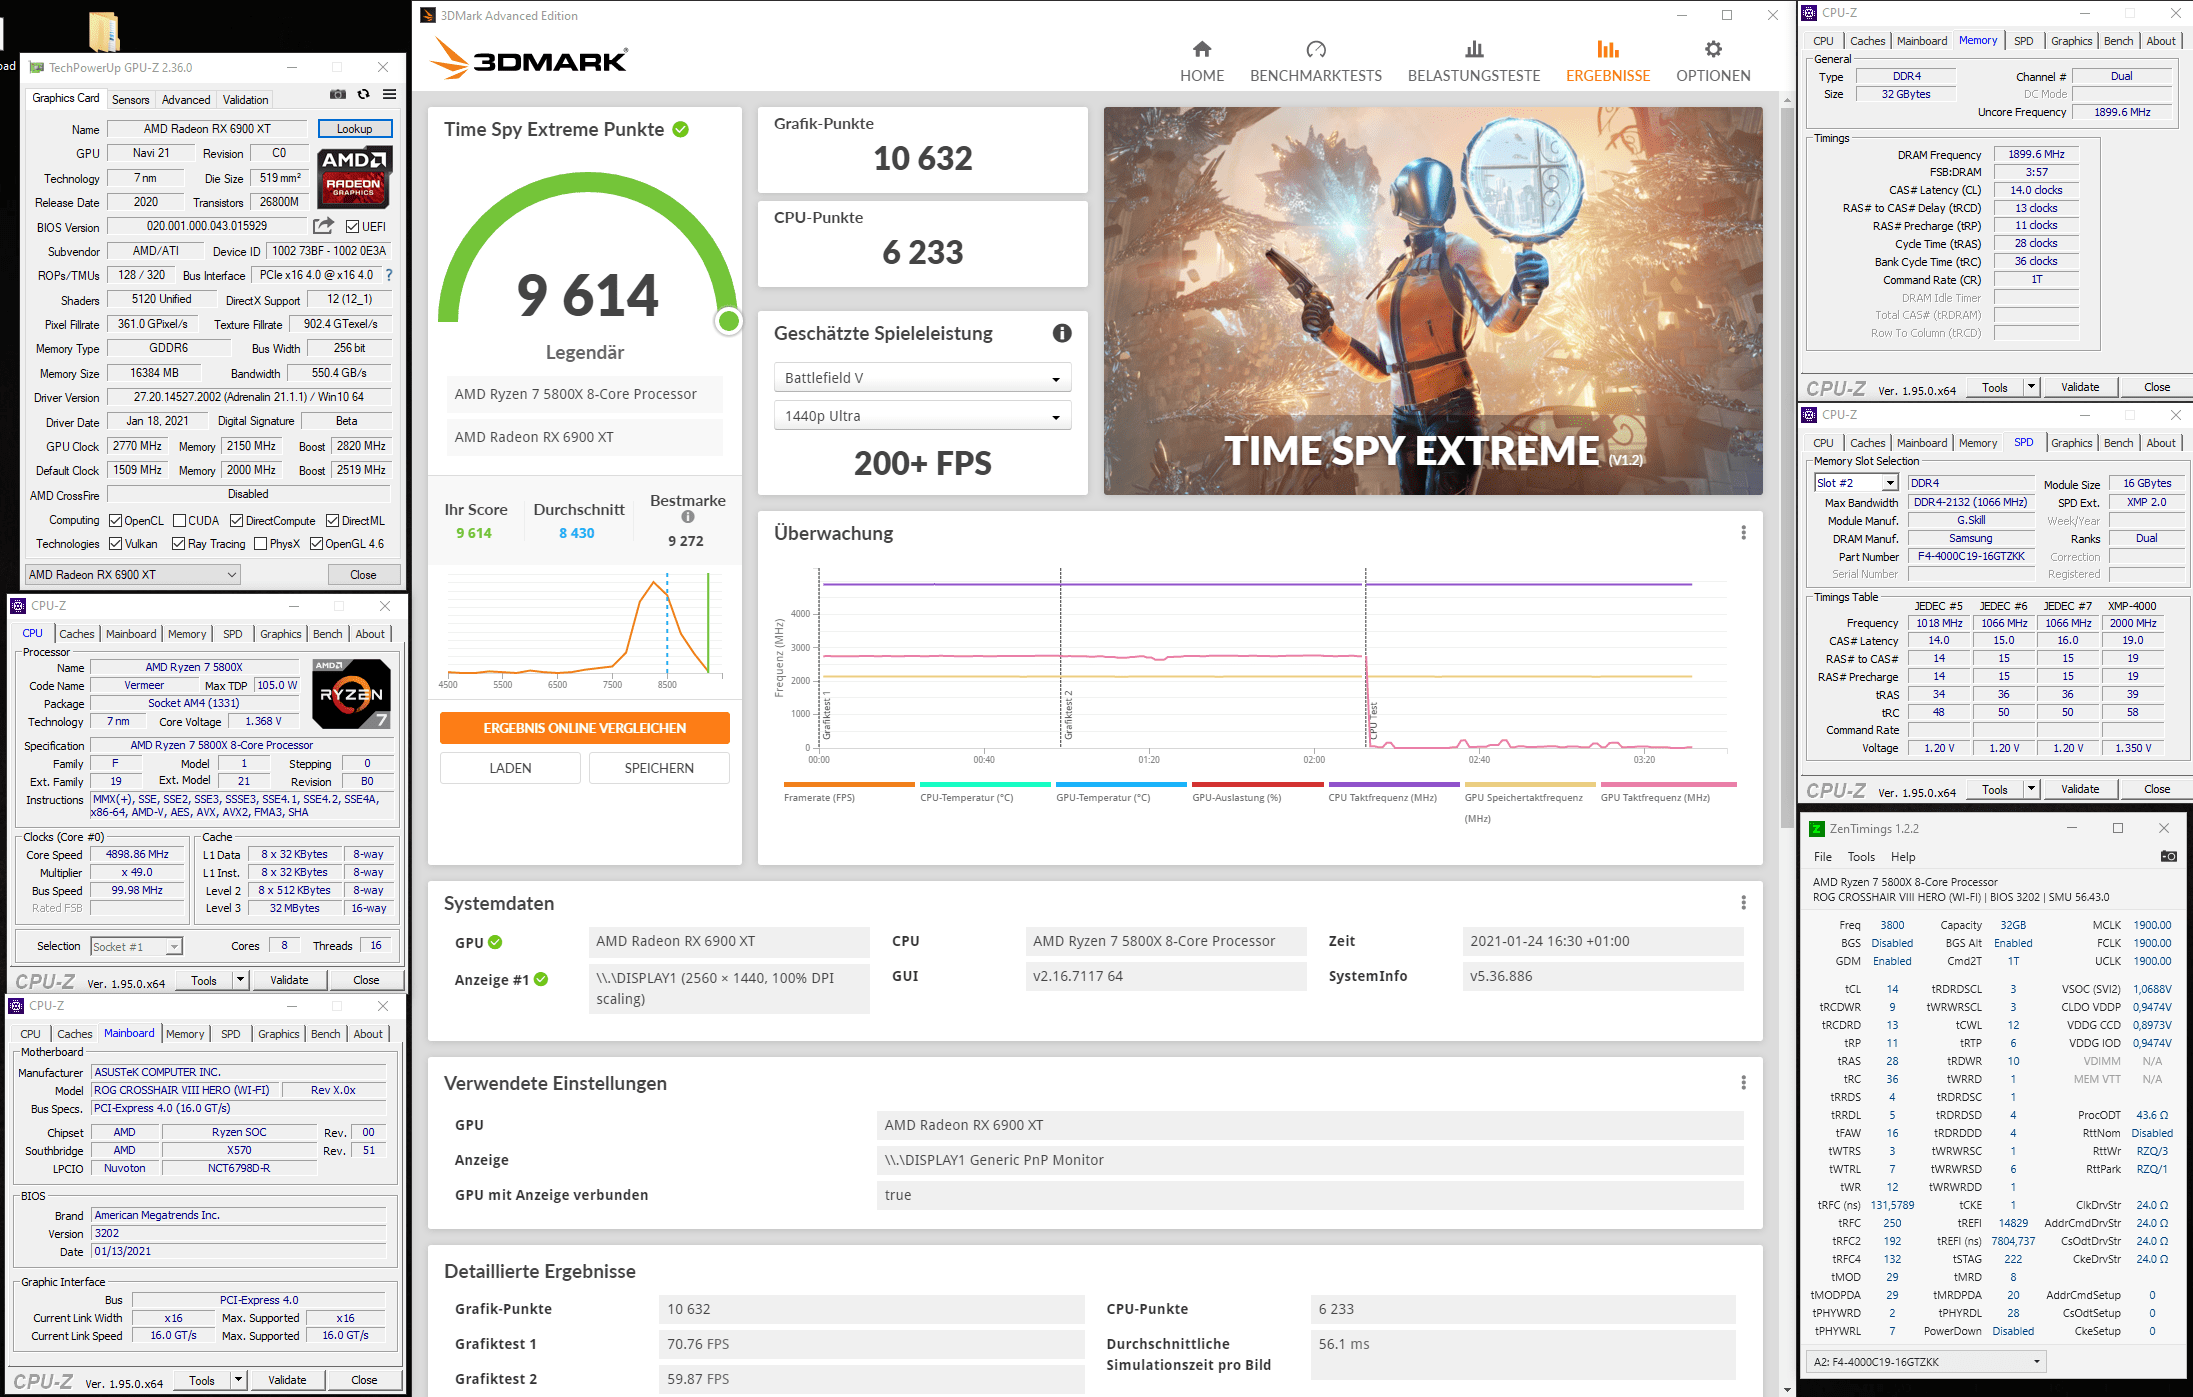Click green check beside GPU in Systemdaten
This screenshot has width=2193, height=1397.
pyautogui.click(x=495, y=942)
